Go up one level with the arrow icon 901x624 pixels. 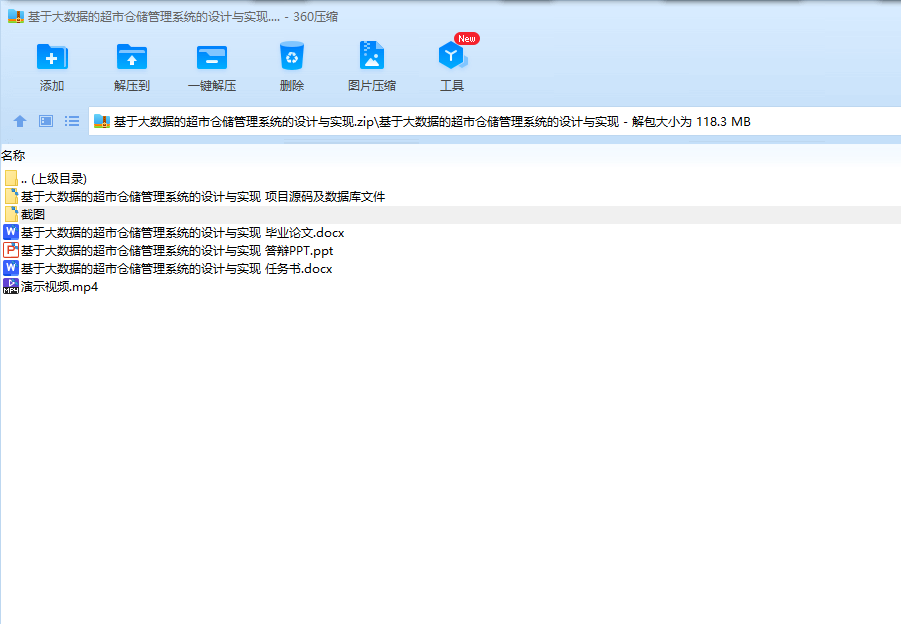point(20,121)
